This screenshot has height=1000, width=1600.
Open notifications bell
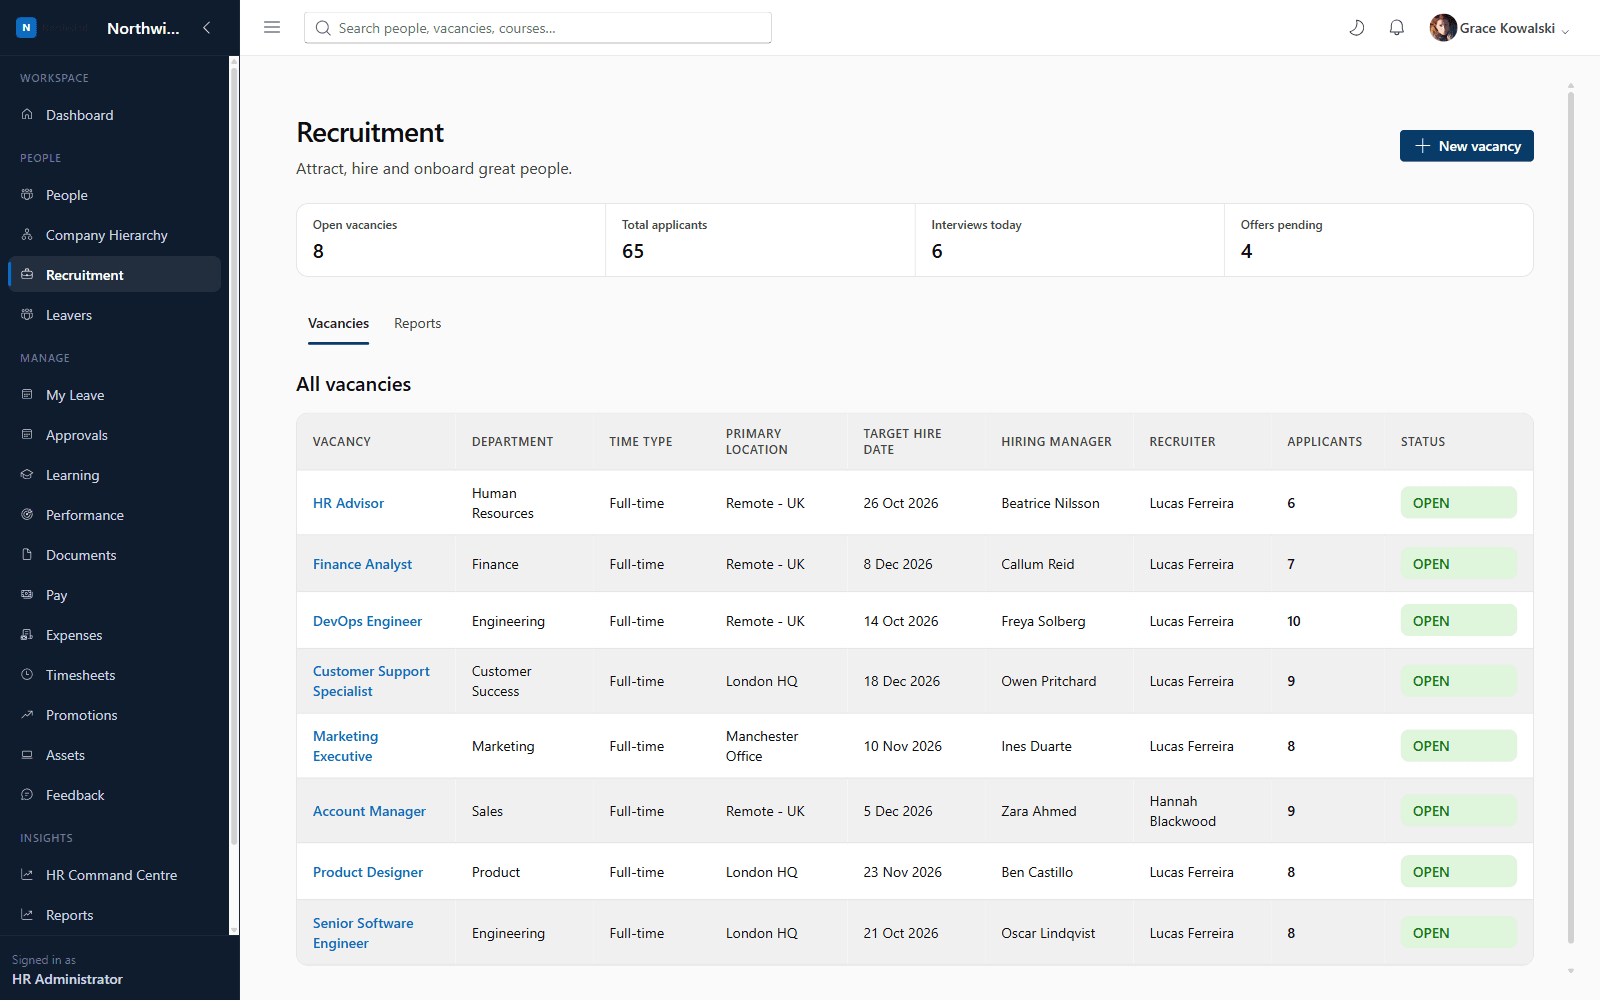(1397, 28)
